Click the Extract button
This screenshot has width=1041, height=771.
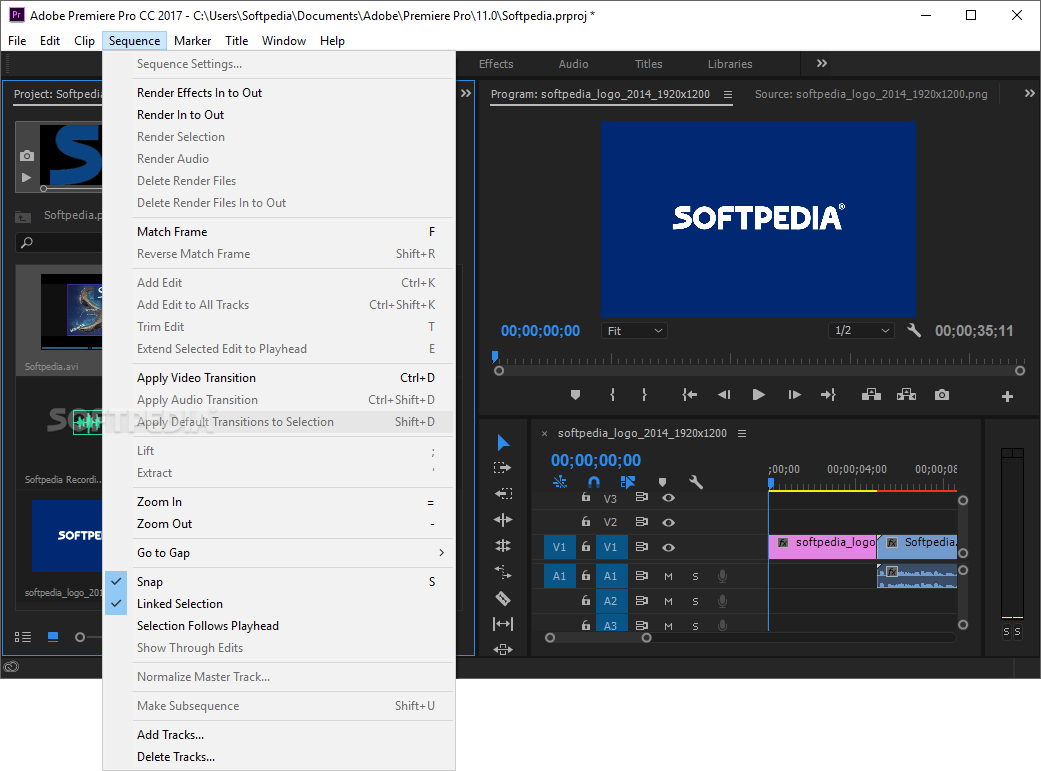[906, 395]
